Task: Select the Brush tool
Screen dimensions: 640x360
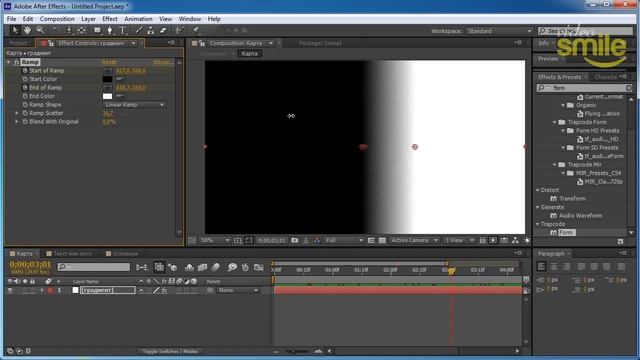Action: click(139, 30)
